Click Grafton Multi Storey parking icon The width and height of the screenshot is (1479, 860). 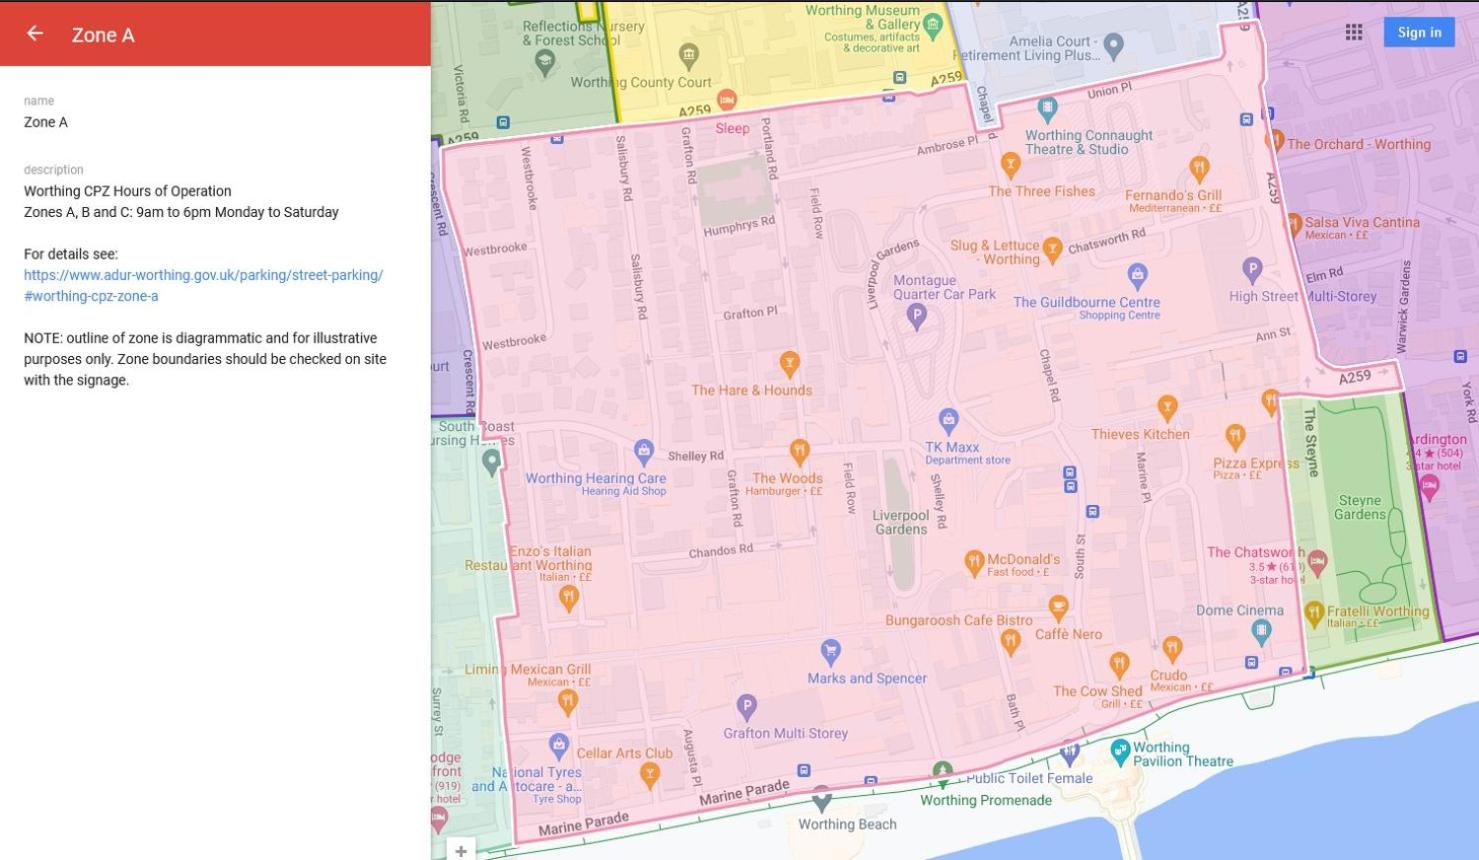pos(746,707)
